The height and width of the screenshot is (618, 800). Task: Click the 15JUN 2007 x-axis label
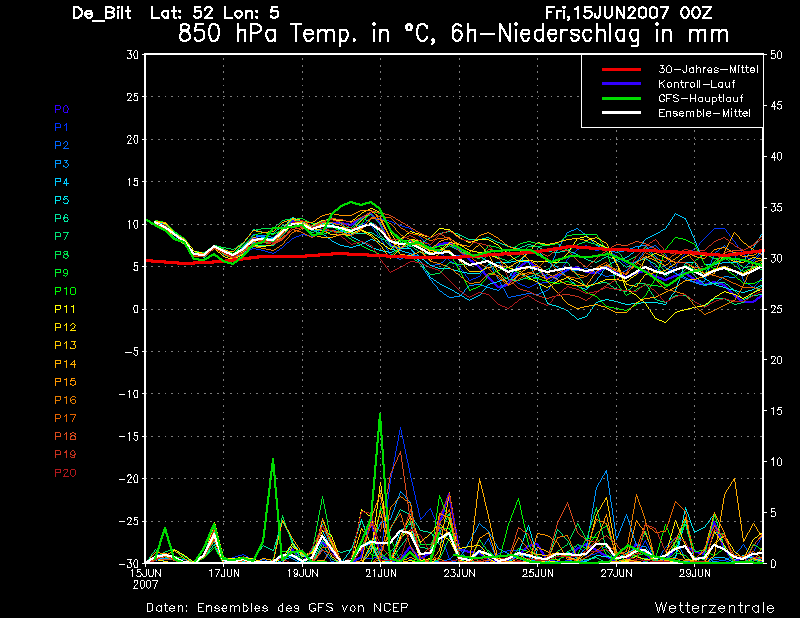(x=145, y=579)
